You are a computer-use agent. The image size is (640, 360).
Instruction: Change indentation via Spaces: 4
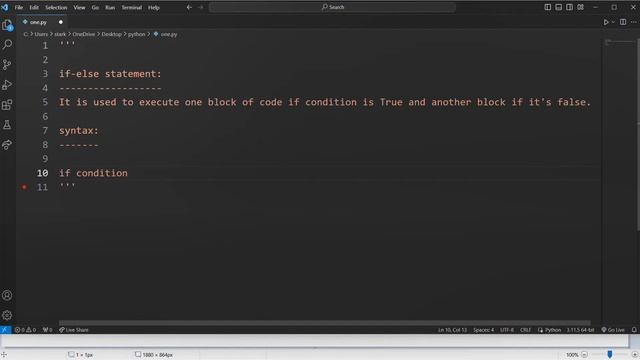pos(483,330)
